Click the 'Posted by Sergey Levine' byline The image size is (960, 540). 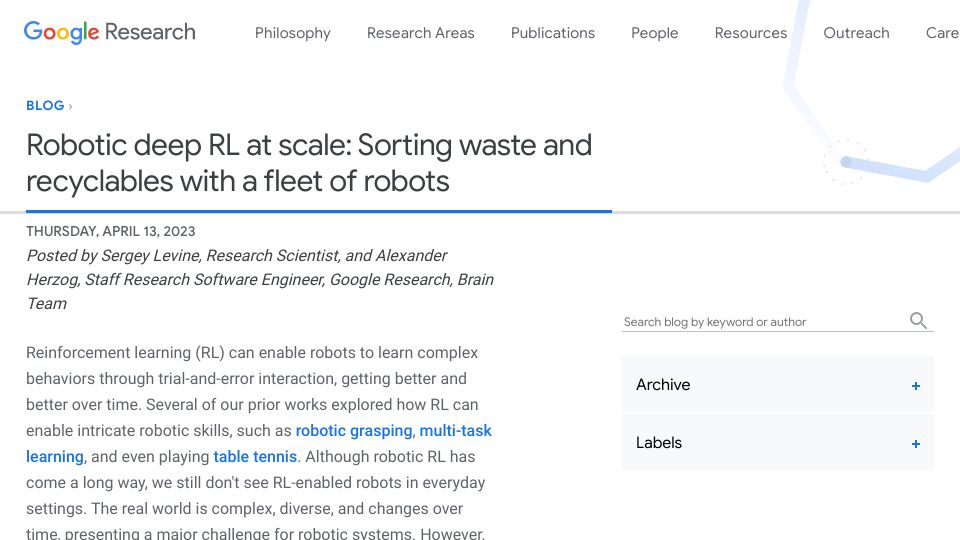tap(260, 279)
